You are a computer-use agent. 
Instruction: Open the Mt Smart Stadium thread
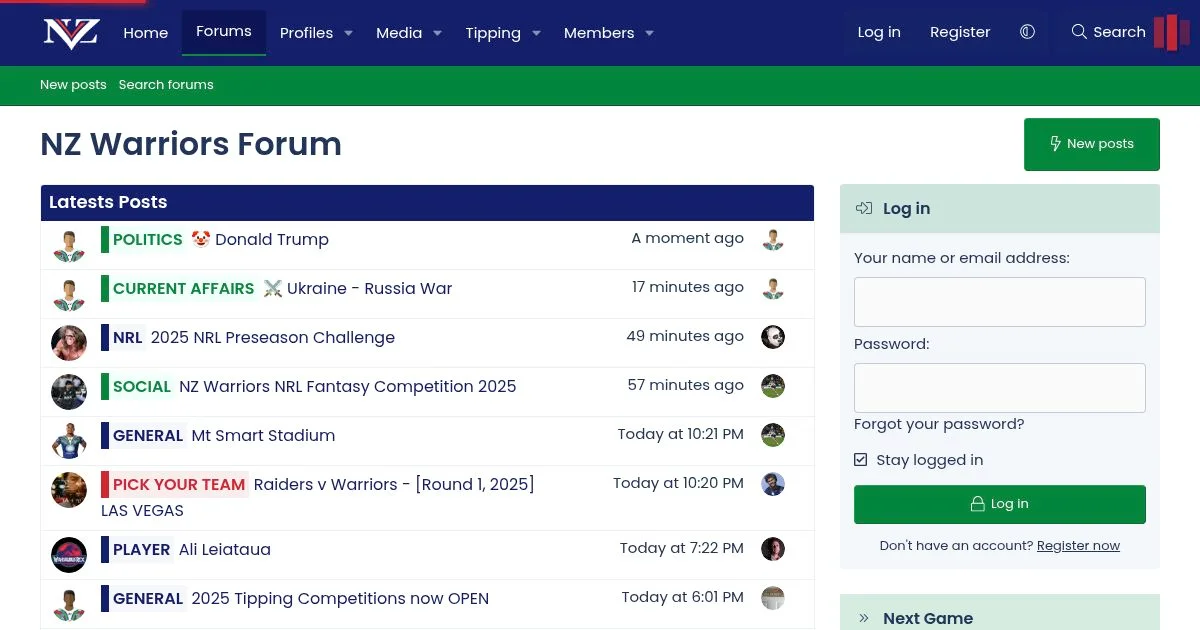point(263,435)
